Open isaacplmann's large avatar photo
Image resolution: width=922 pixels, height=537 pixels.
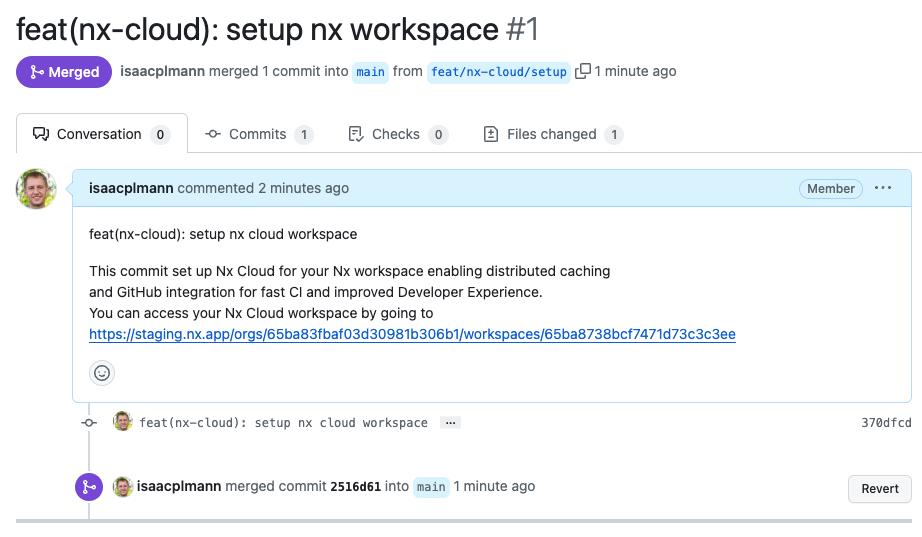click(36, 189)
